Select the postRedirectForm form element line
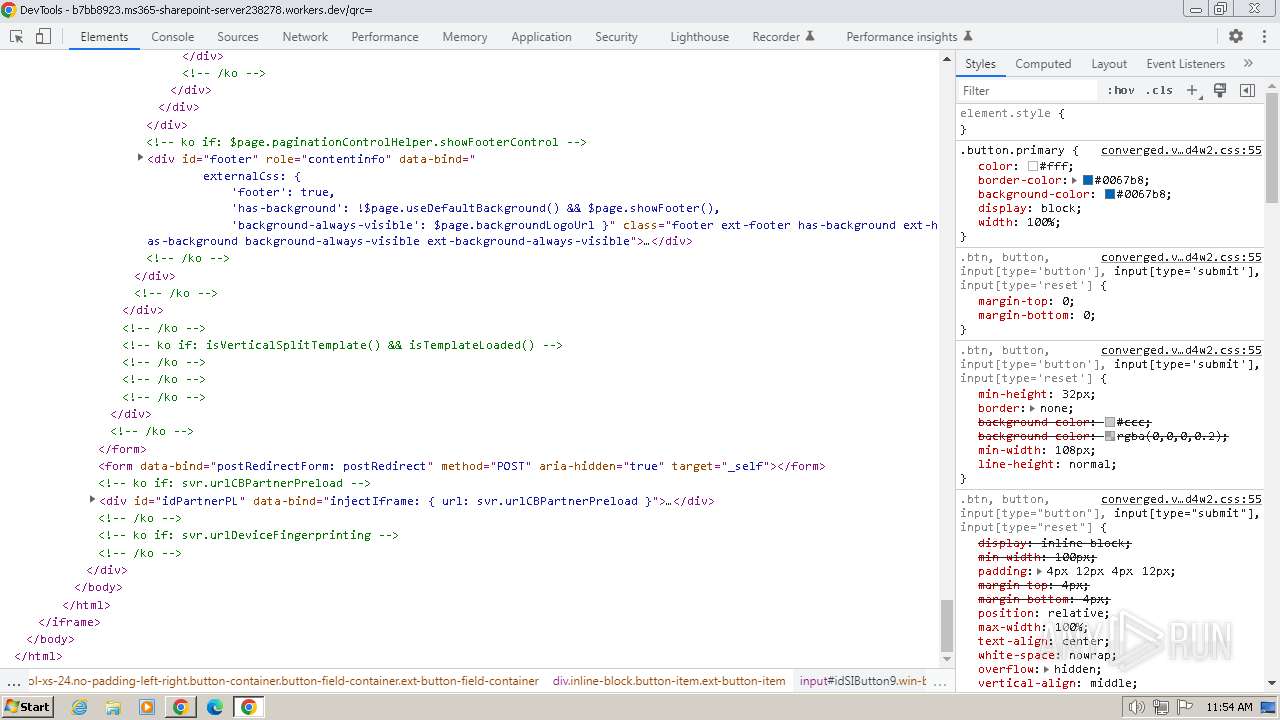The width and height of the screenshot is (1280, 720). coord(462,466)
